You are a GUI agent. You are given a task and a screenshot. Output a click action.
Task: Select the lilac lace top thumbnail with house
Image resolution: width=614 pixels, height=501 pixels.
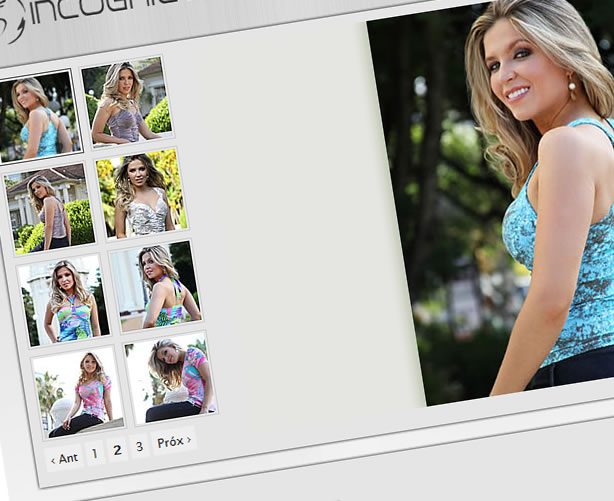pos(127,102)
